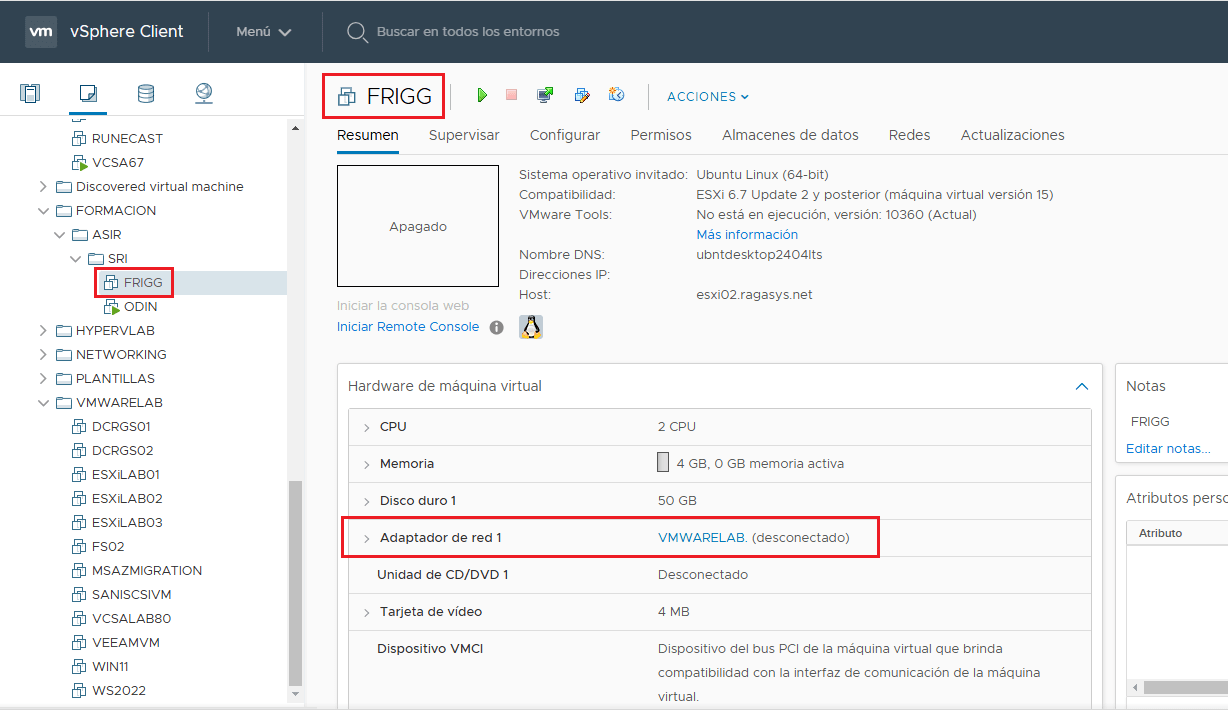Open the Networking inventory view
This screenshot has height=721, width=1228.
tap(204, 94)
